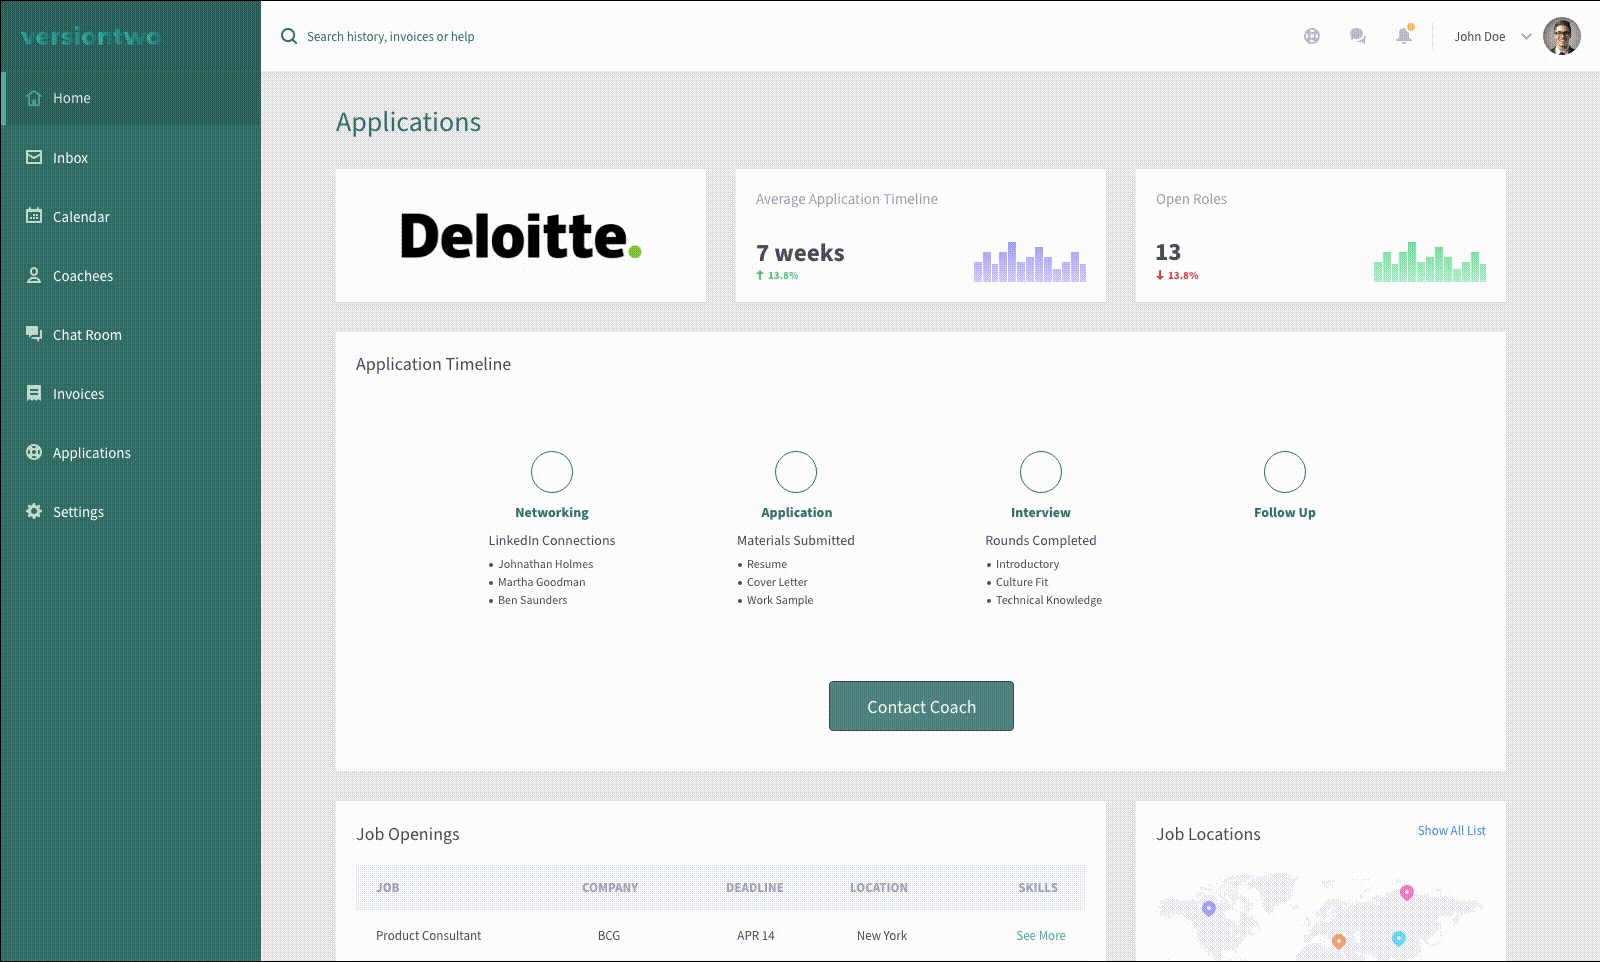
Task: Click the John Doe user name
Action: pos(1479,36)
